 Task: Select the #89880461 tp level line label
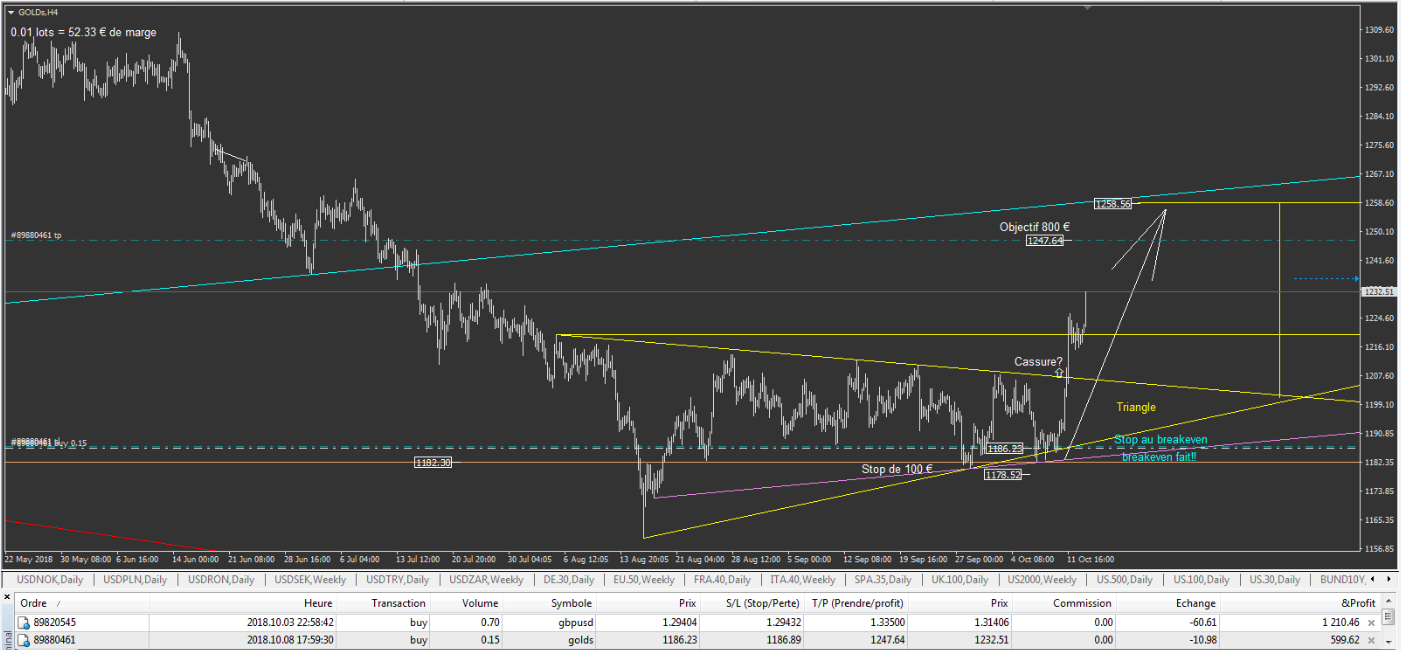click(x=36, y=236)
